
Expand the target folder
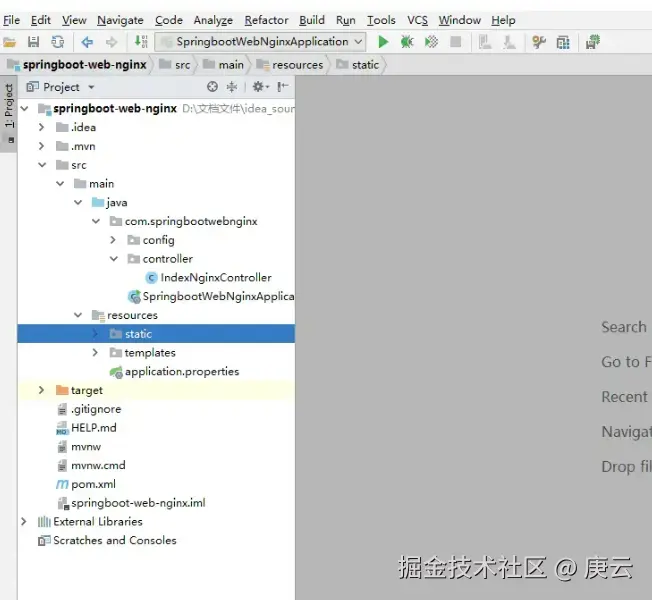tap(42, 390)
